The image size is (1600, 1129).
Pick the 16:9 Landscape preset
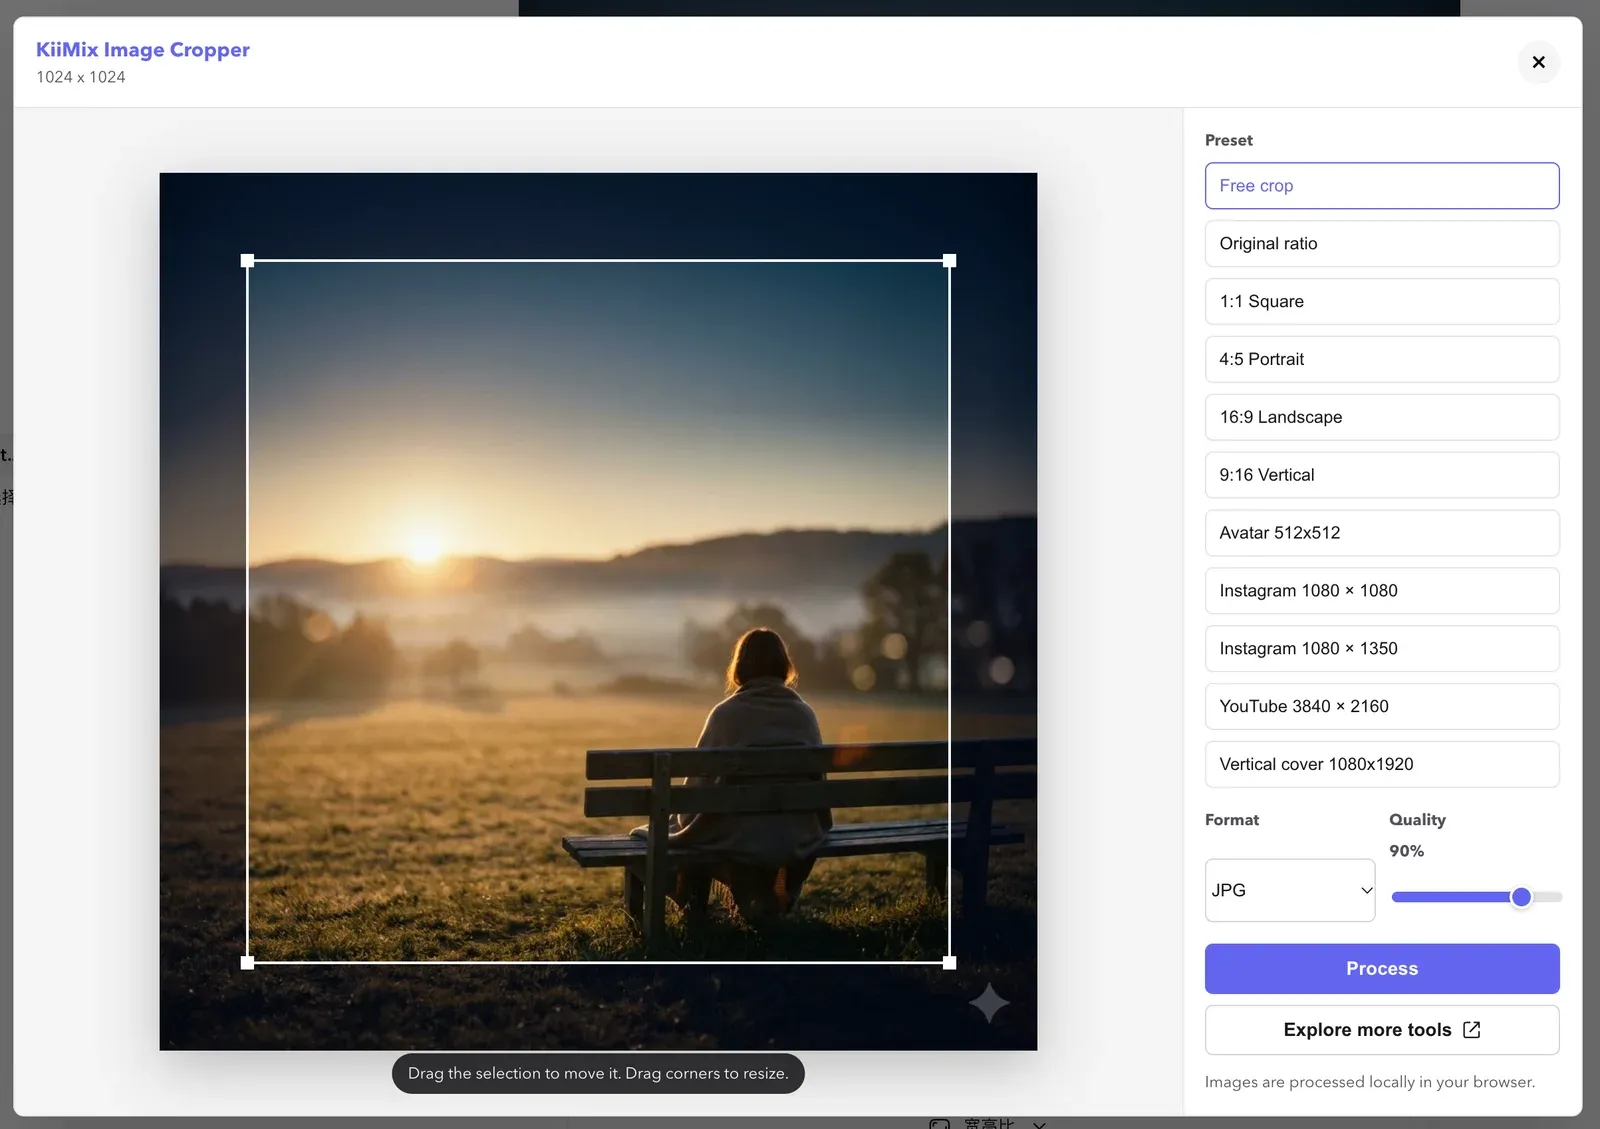pos(1382,417)
